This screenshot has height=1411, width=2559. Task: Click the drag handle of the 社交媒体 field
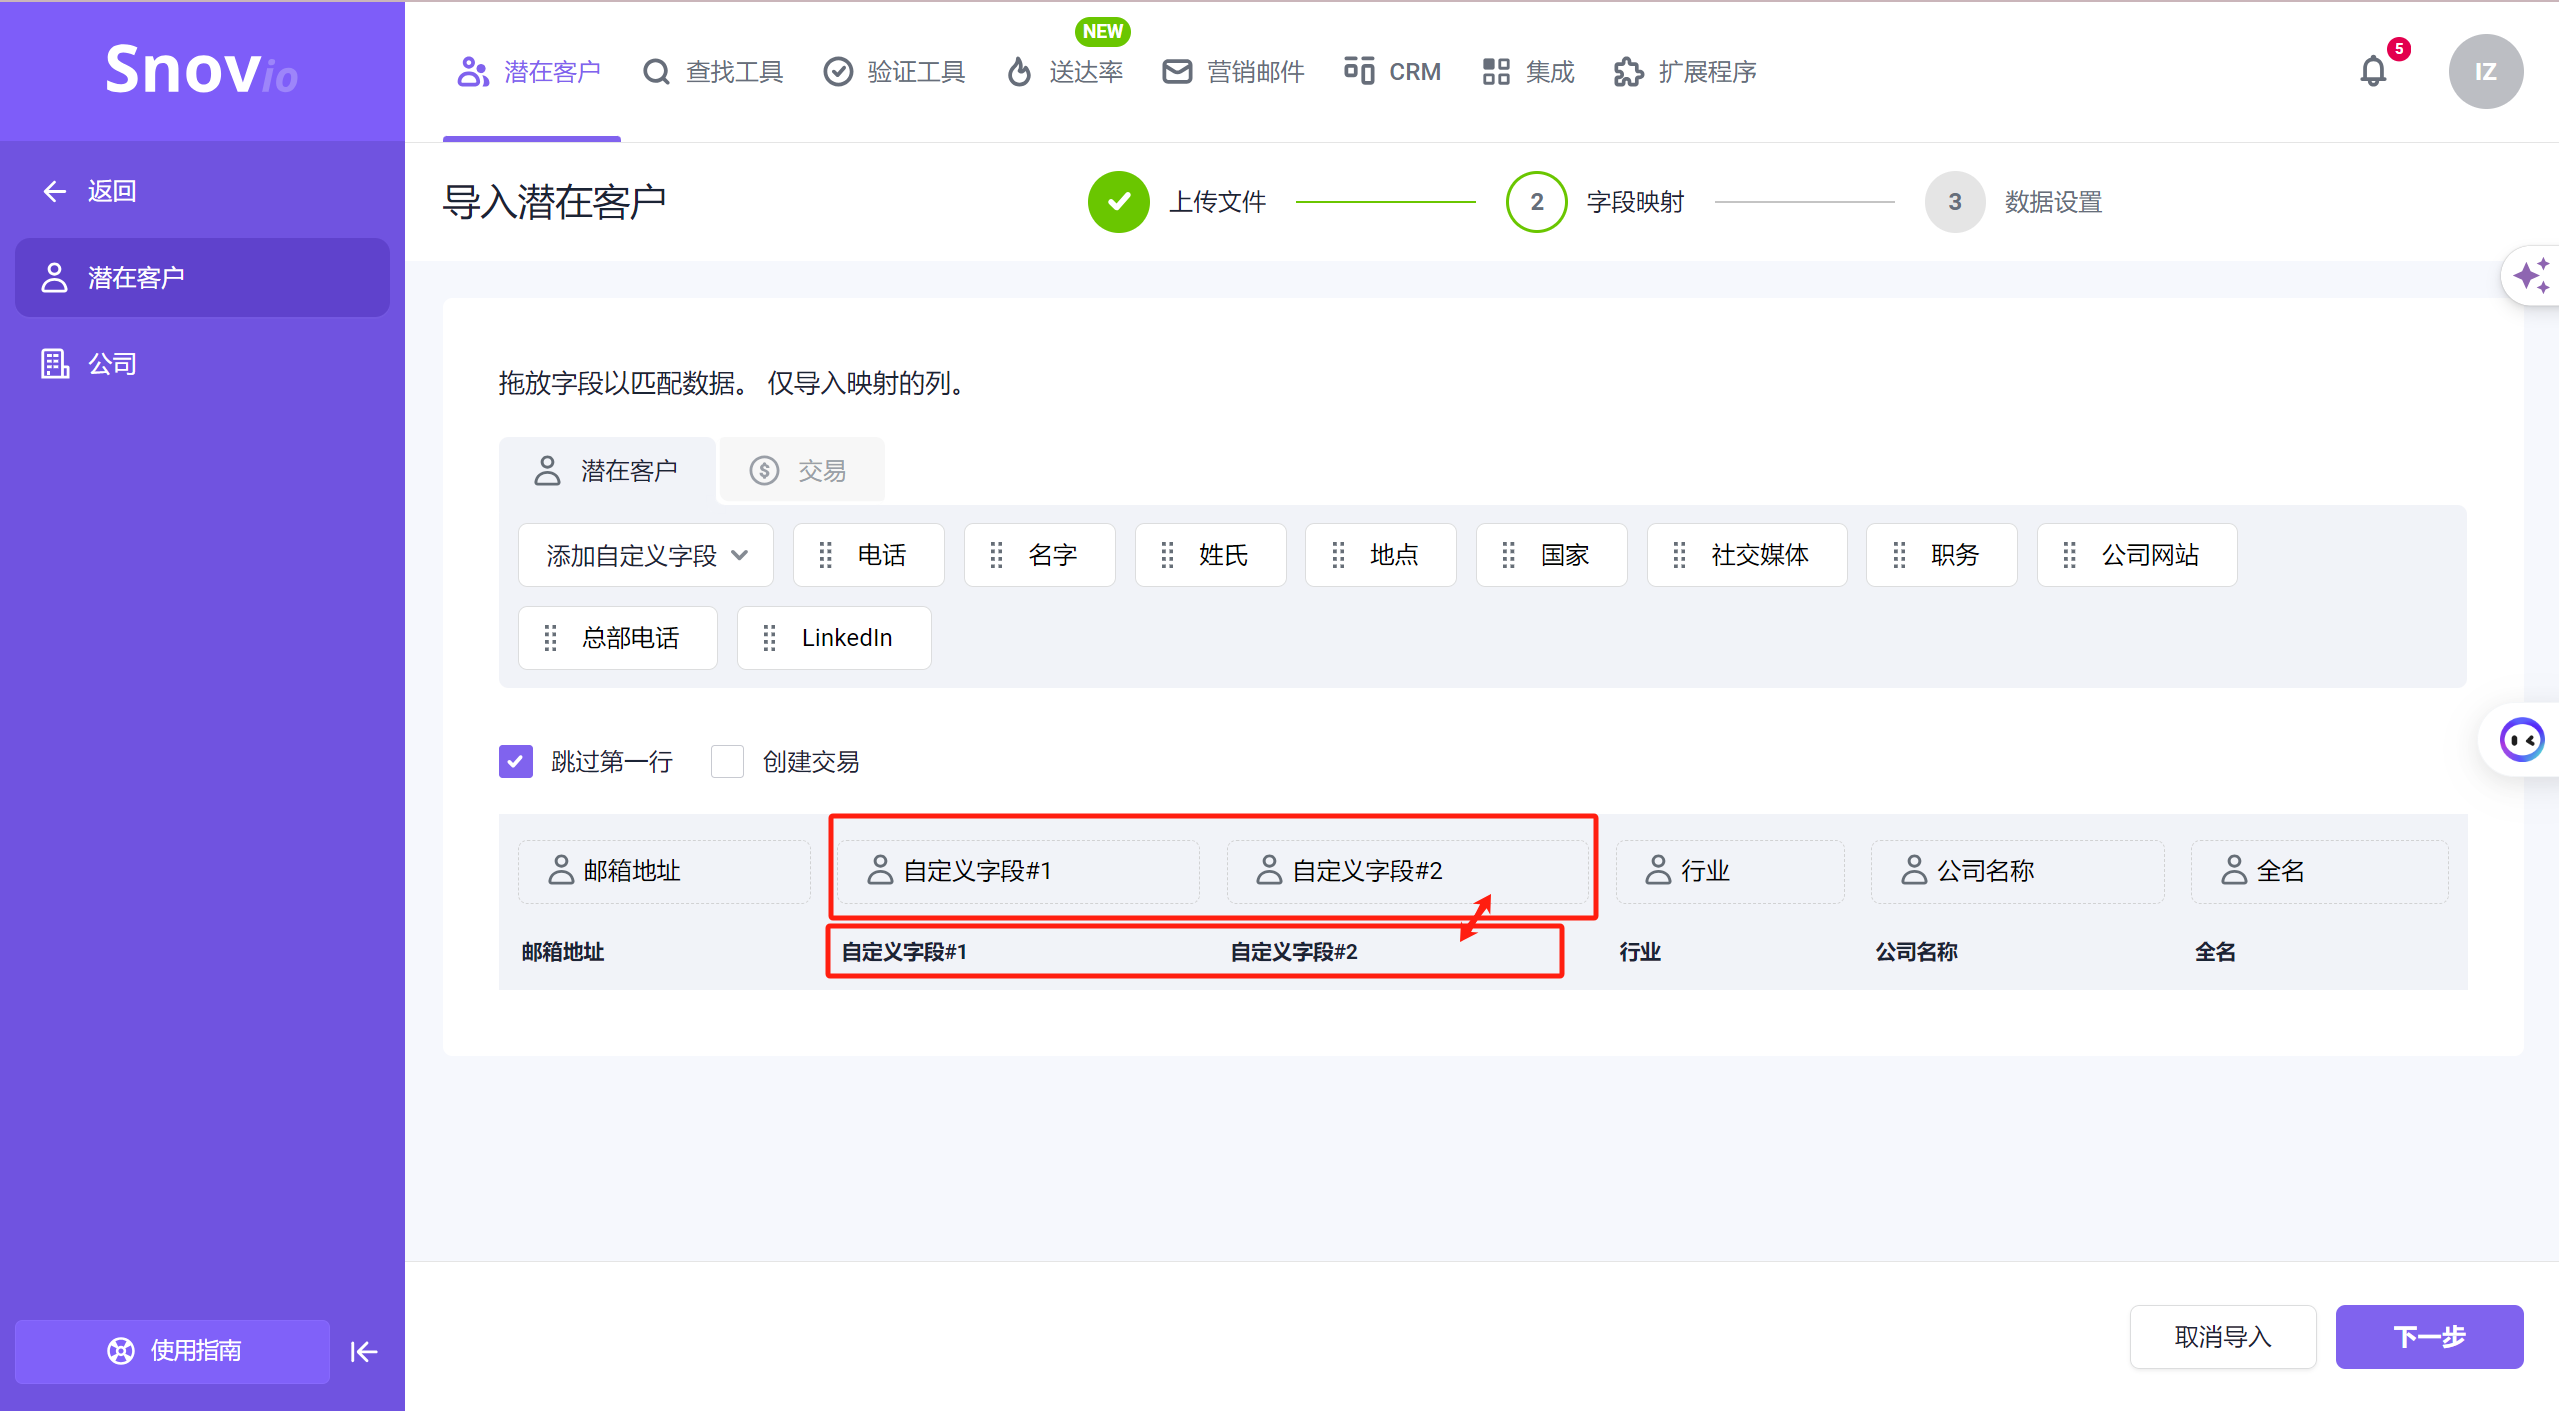pos(1680,555)
